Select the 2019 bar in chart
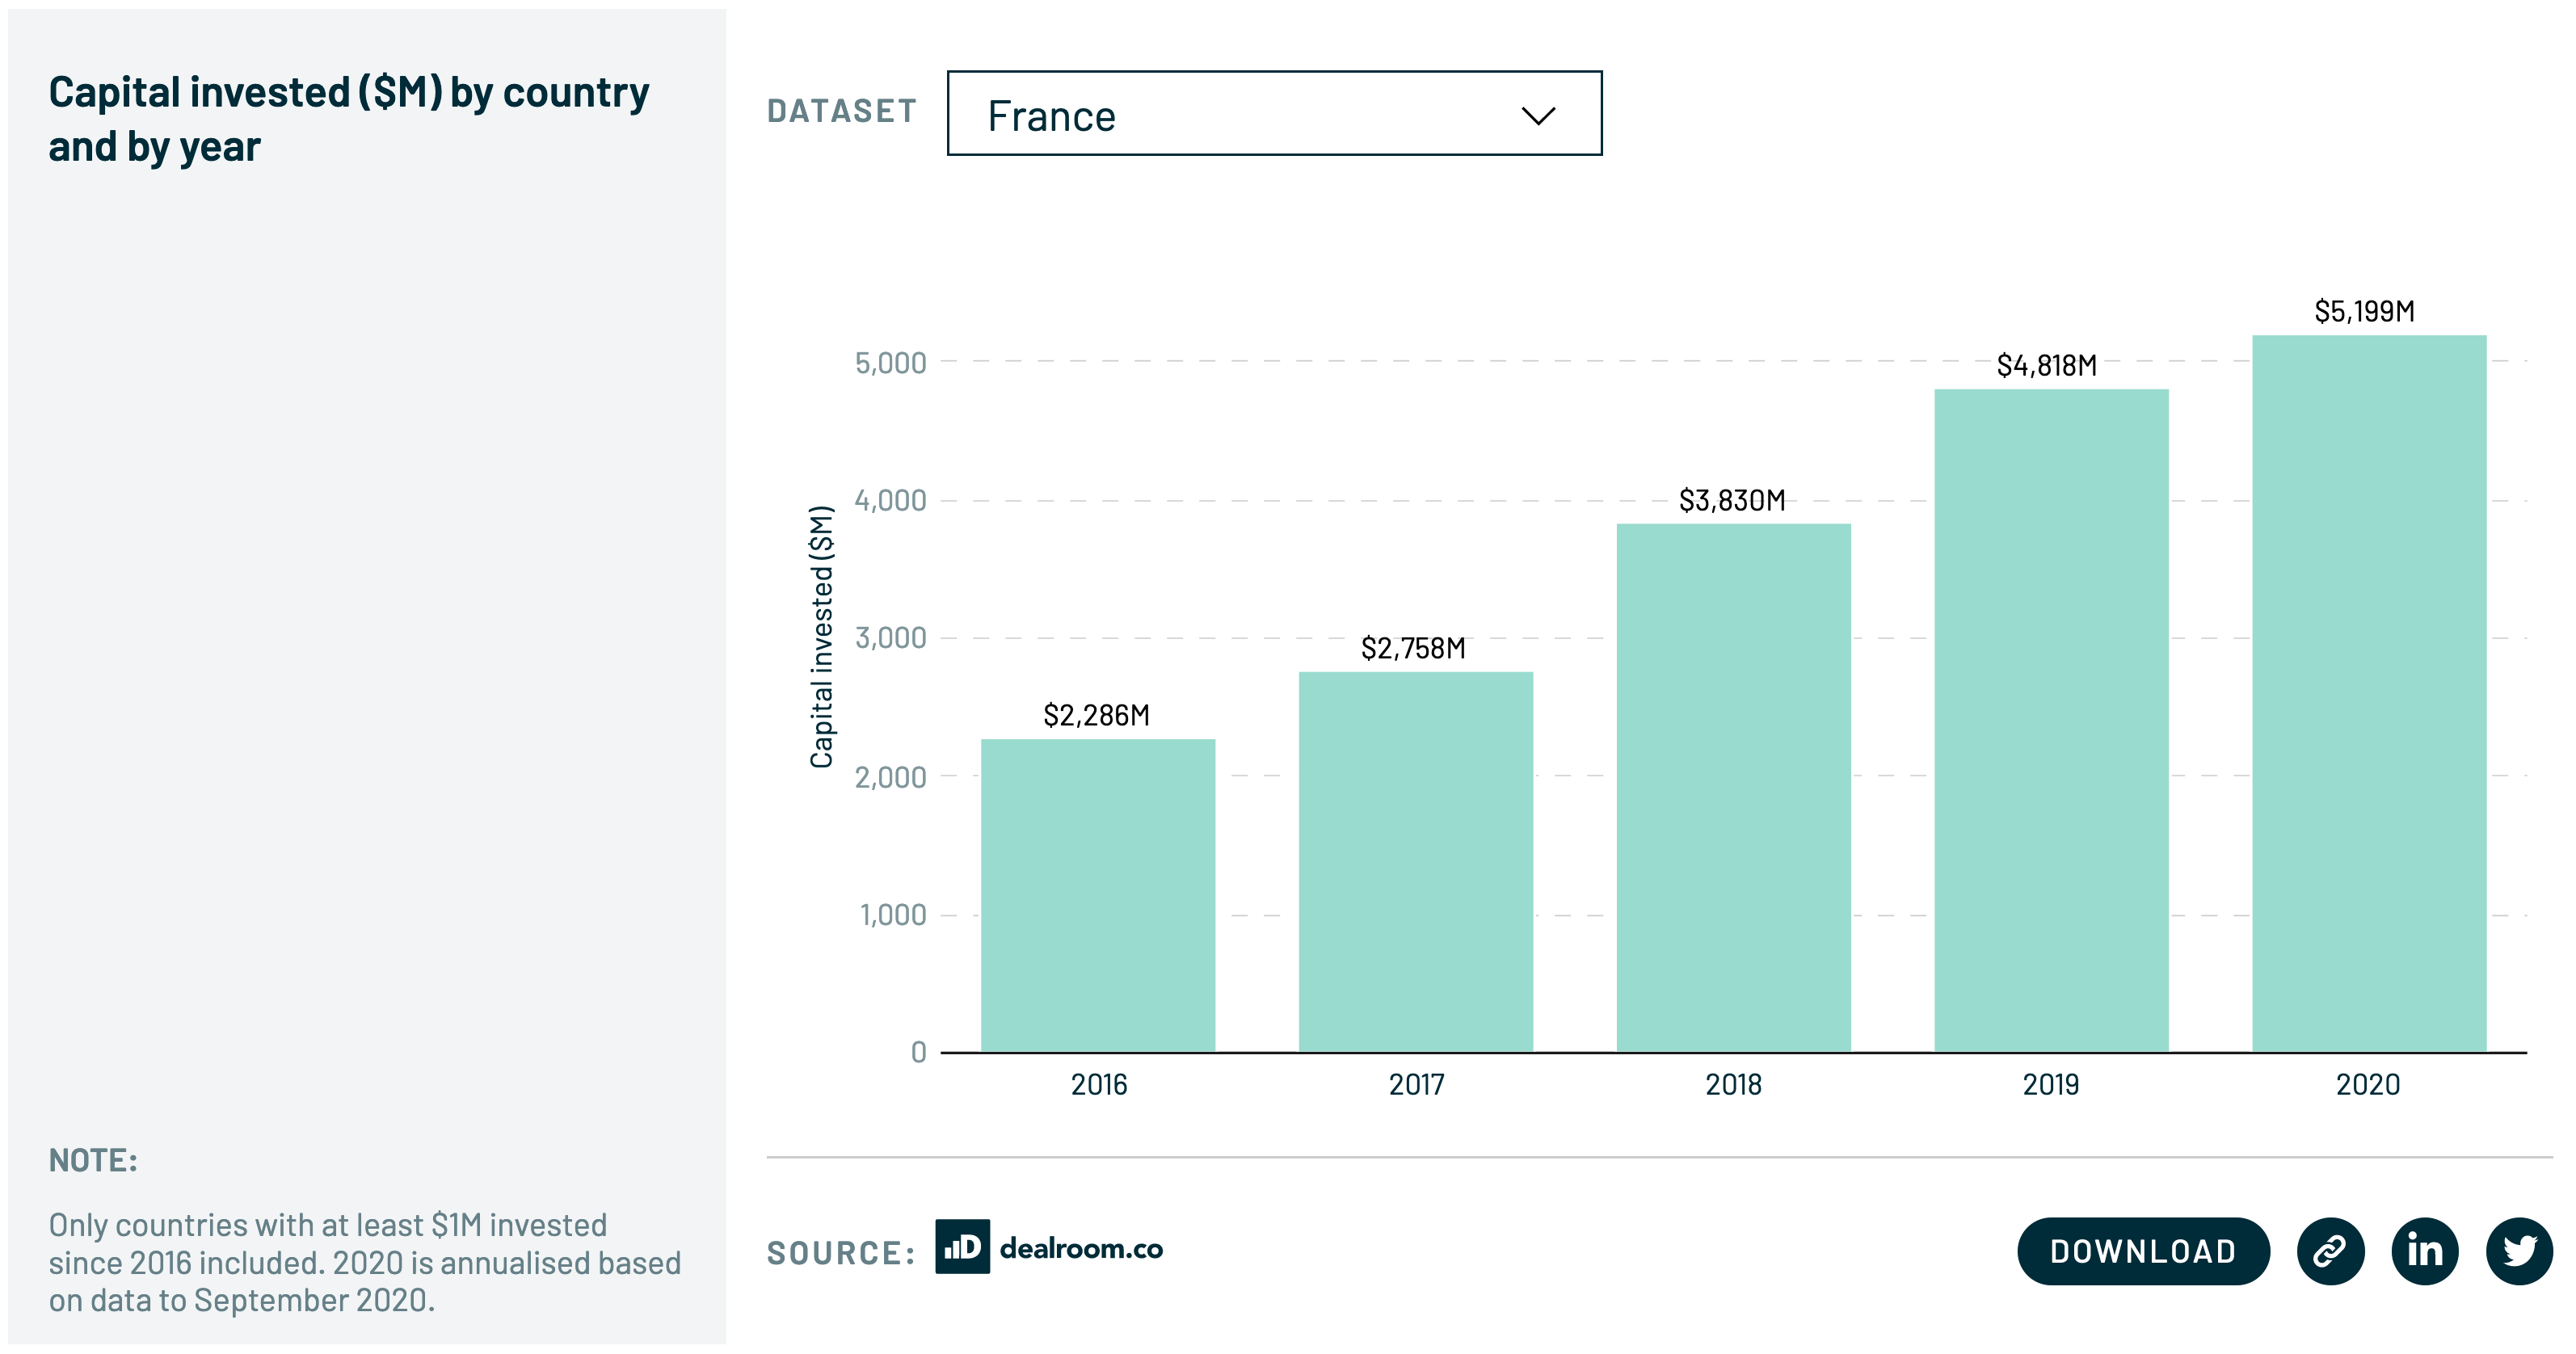2576x1354 pixels. pyautogui.click(x=2050, y=720)
